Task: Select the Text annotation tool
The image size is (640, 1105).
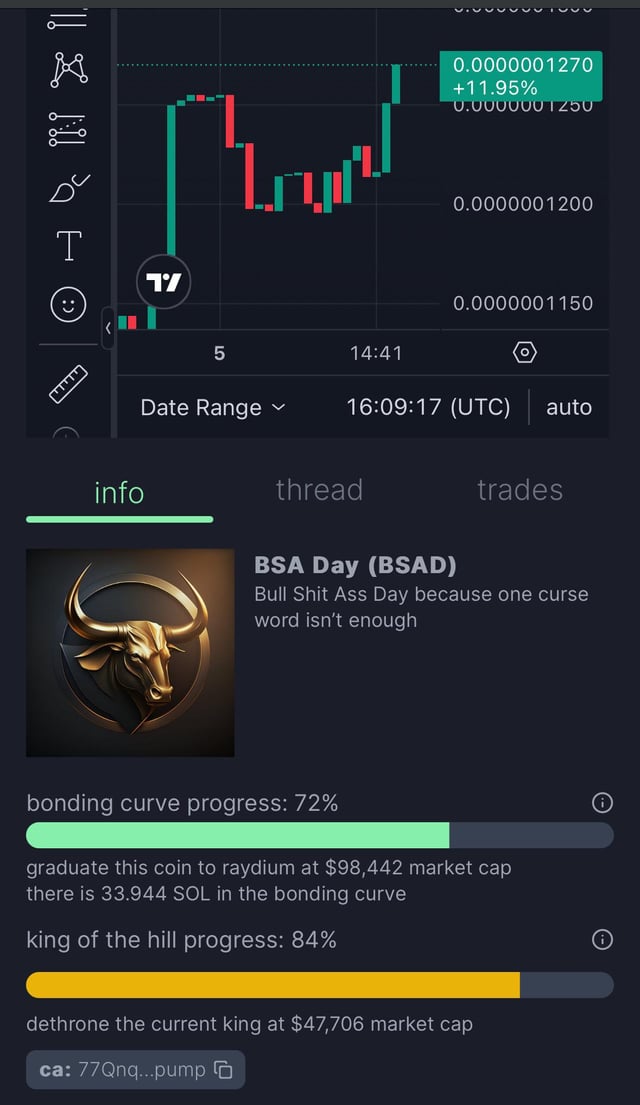Action: [68, 246]
